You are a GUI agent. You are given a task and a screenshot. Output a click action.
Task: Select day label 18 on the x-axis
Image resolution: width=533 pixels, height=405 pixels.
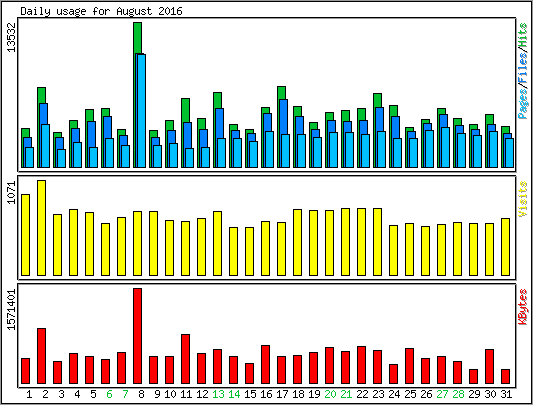(x=298, y=394)
